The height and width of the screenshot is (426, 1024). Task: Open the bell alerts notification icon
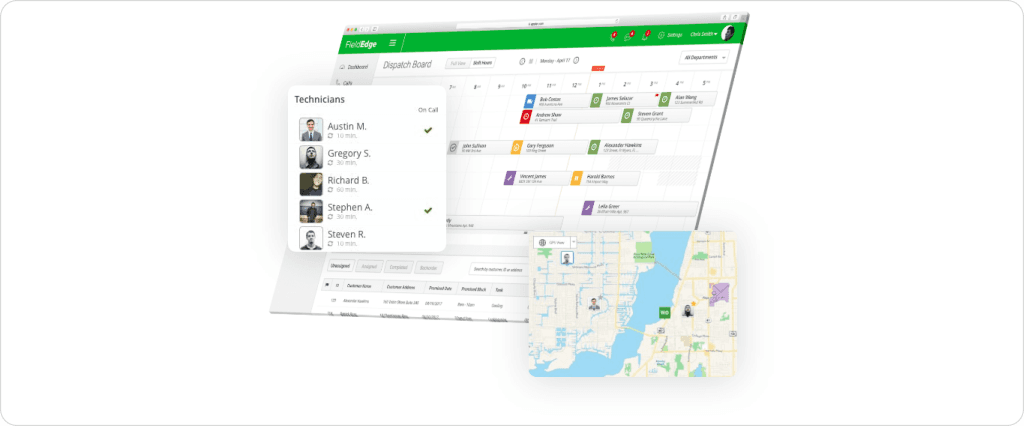(645, 35)
